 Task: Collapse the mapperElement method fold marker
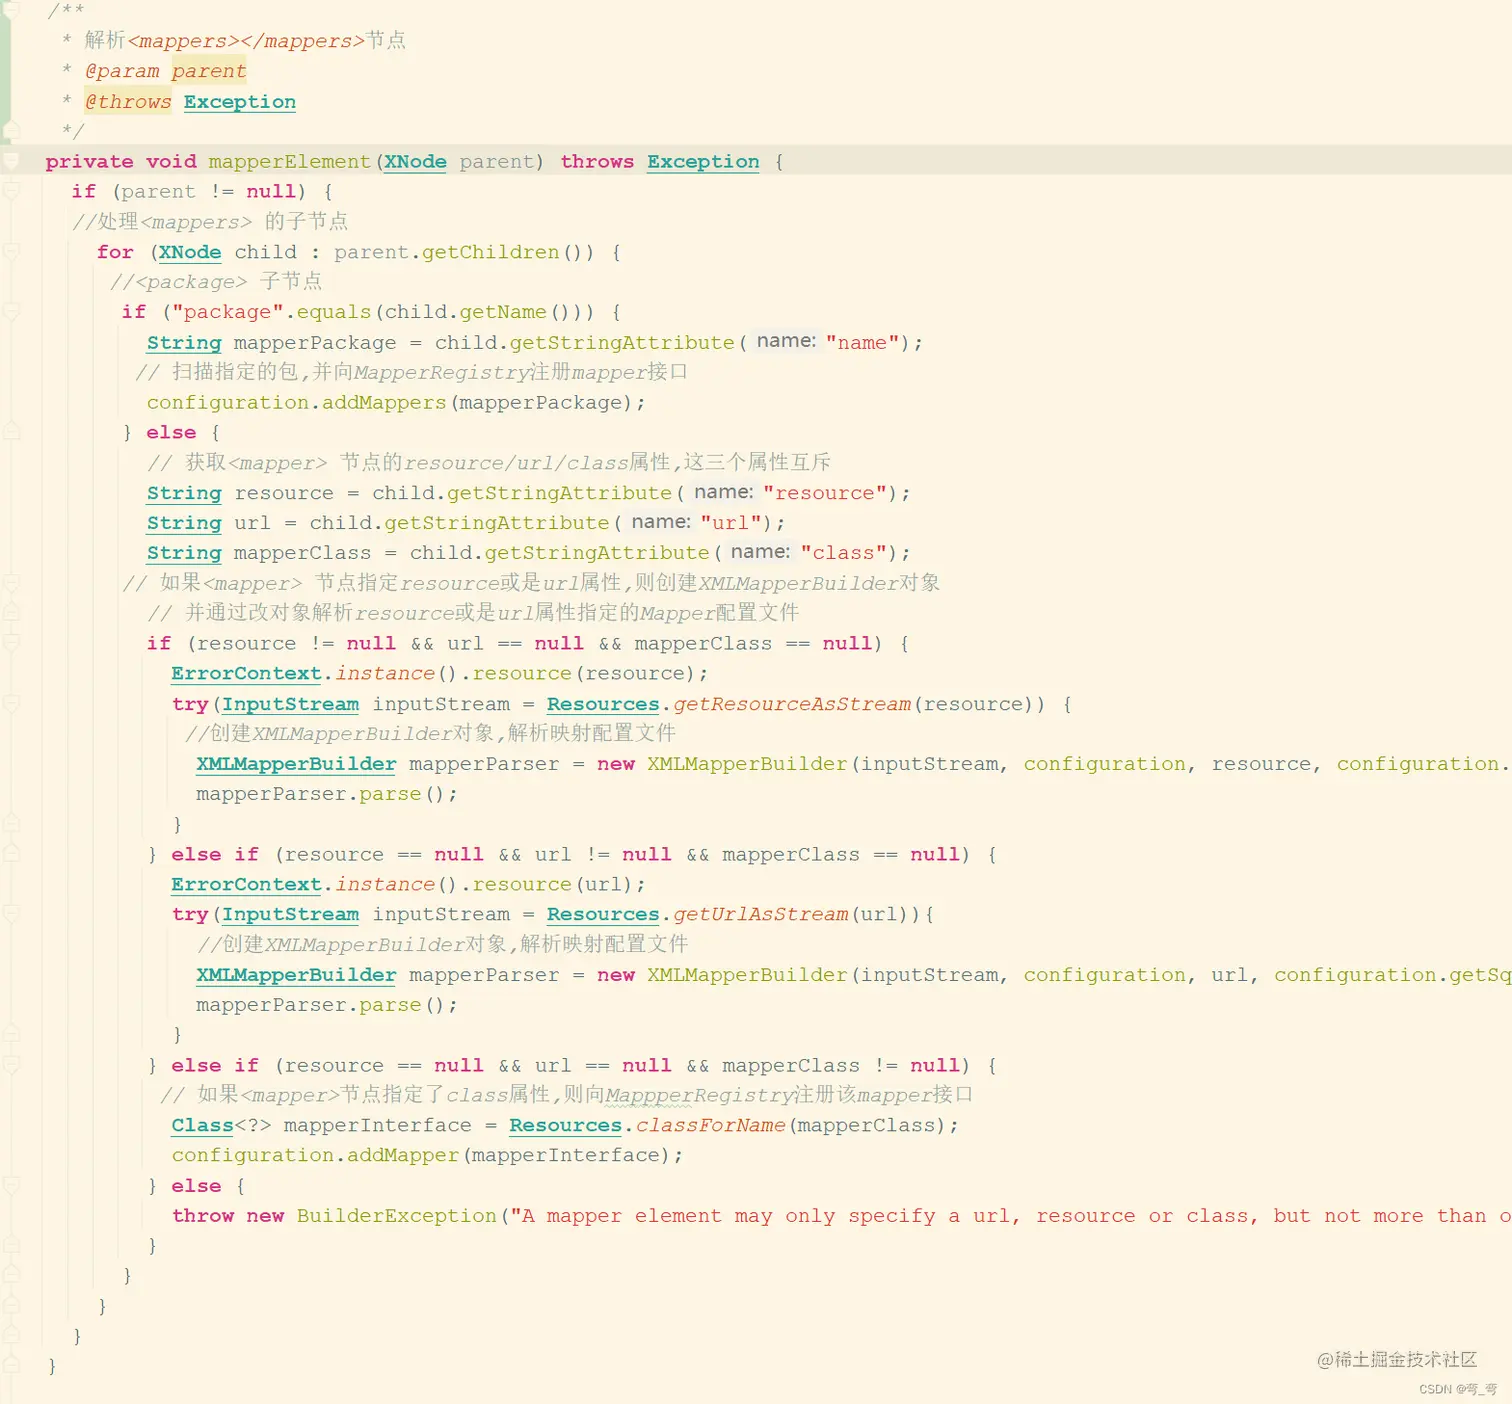click(x=11, y=160)
